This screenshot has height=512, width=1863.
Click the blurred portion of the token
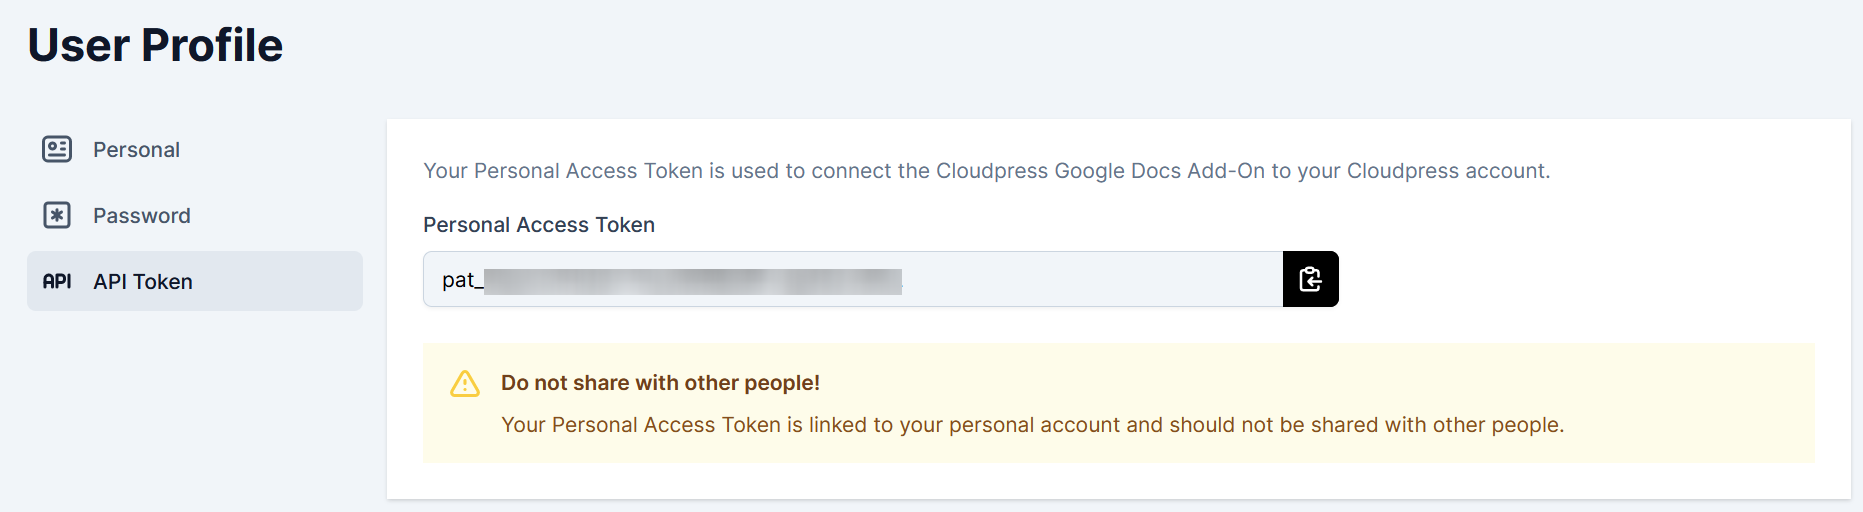(x=692, y=281)
